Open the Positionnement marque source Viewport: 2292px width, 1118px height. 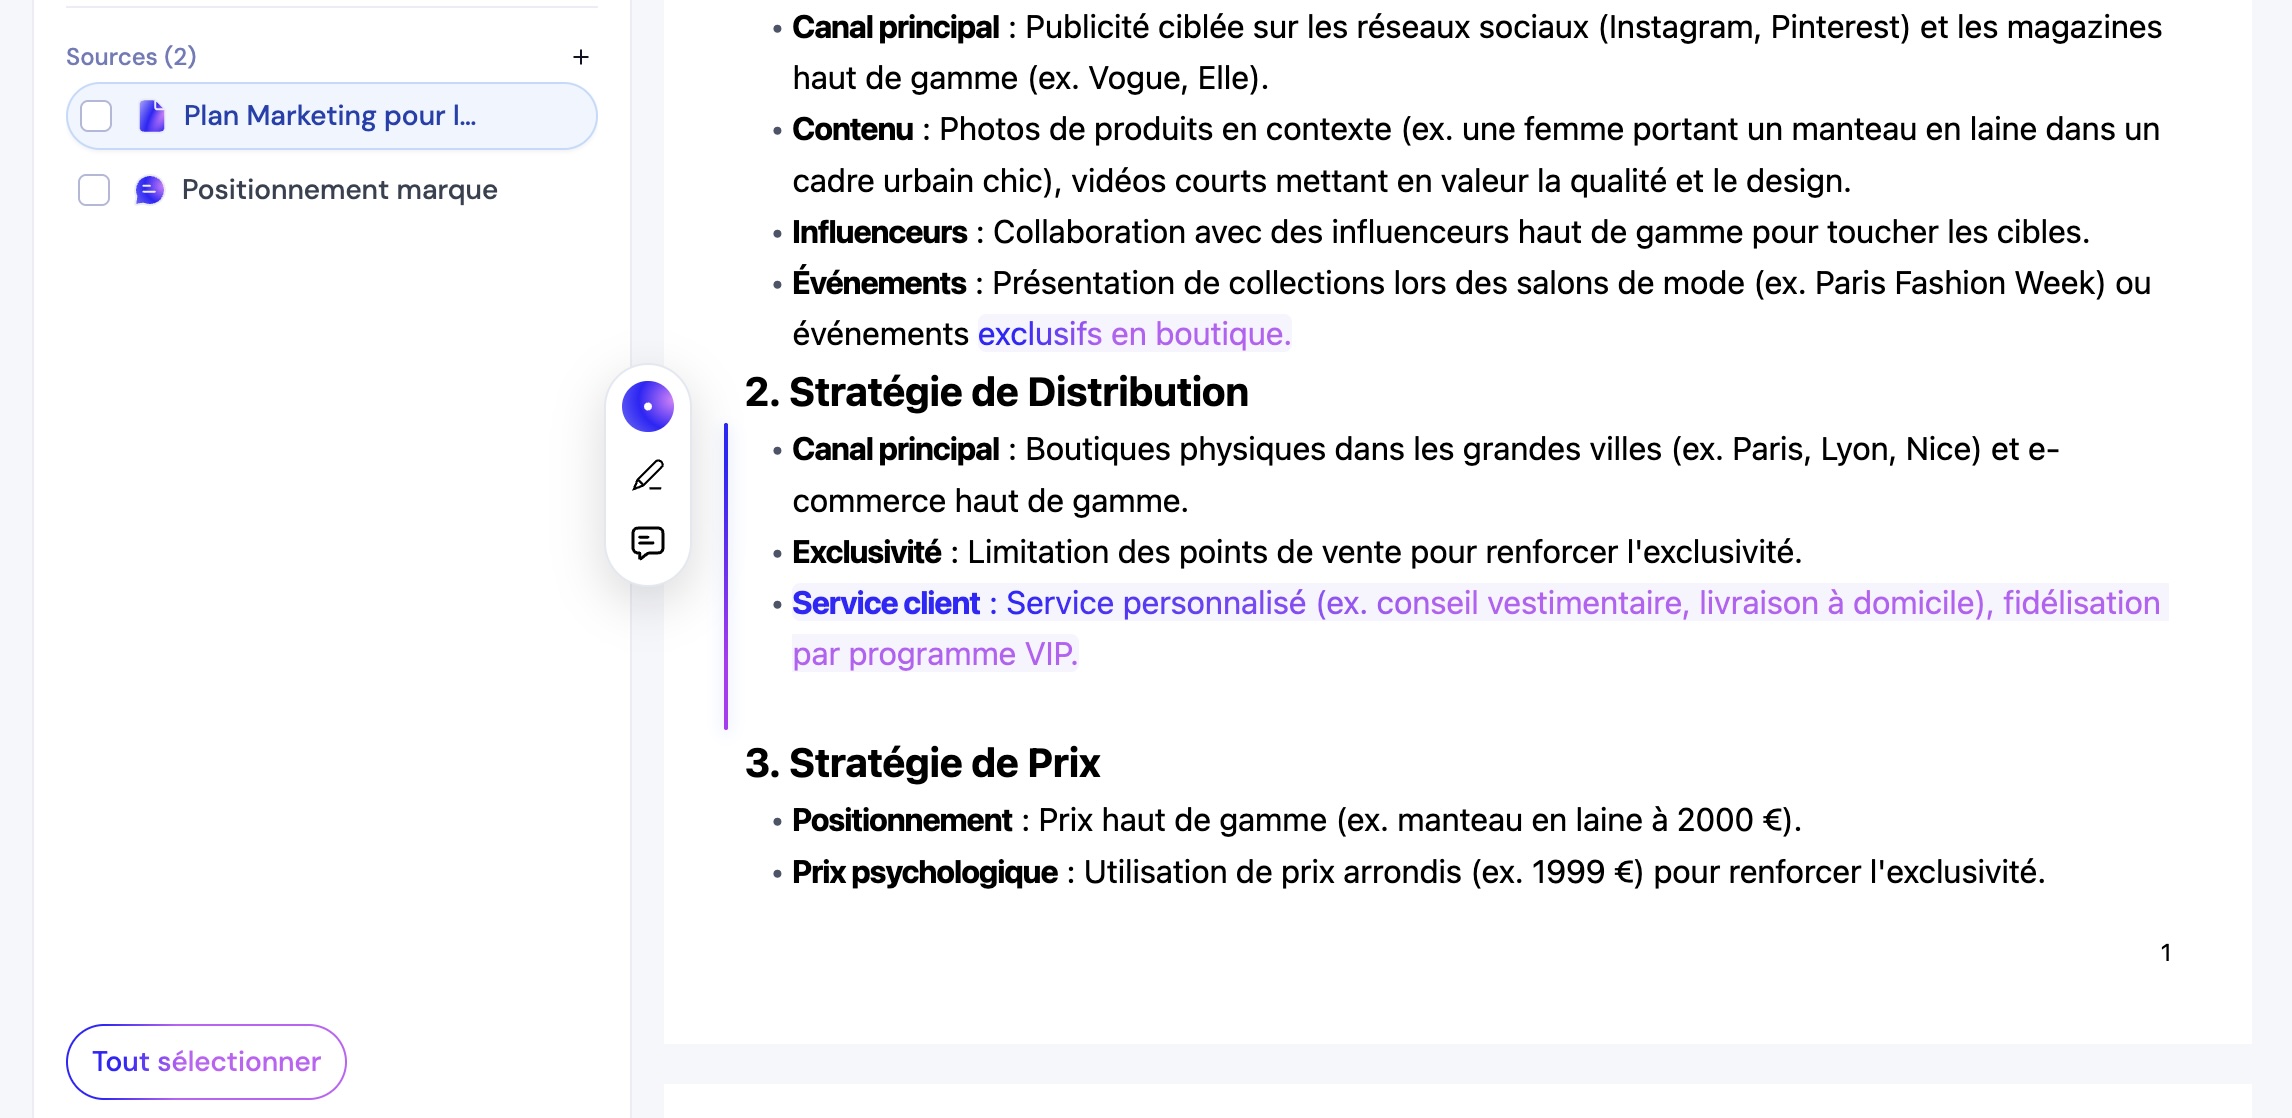click(340, 190)
